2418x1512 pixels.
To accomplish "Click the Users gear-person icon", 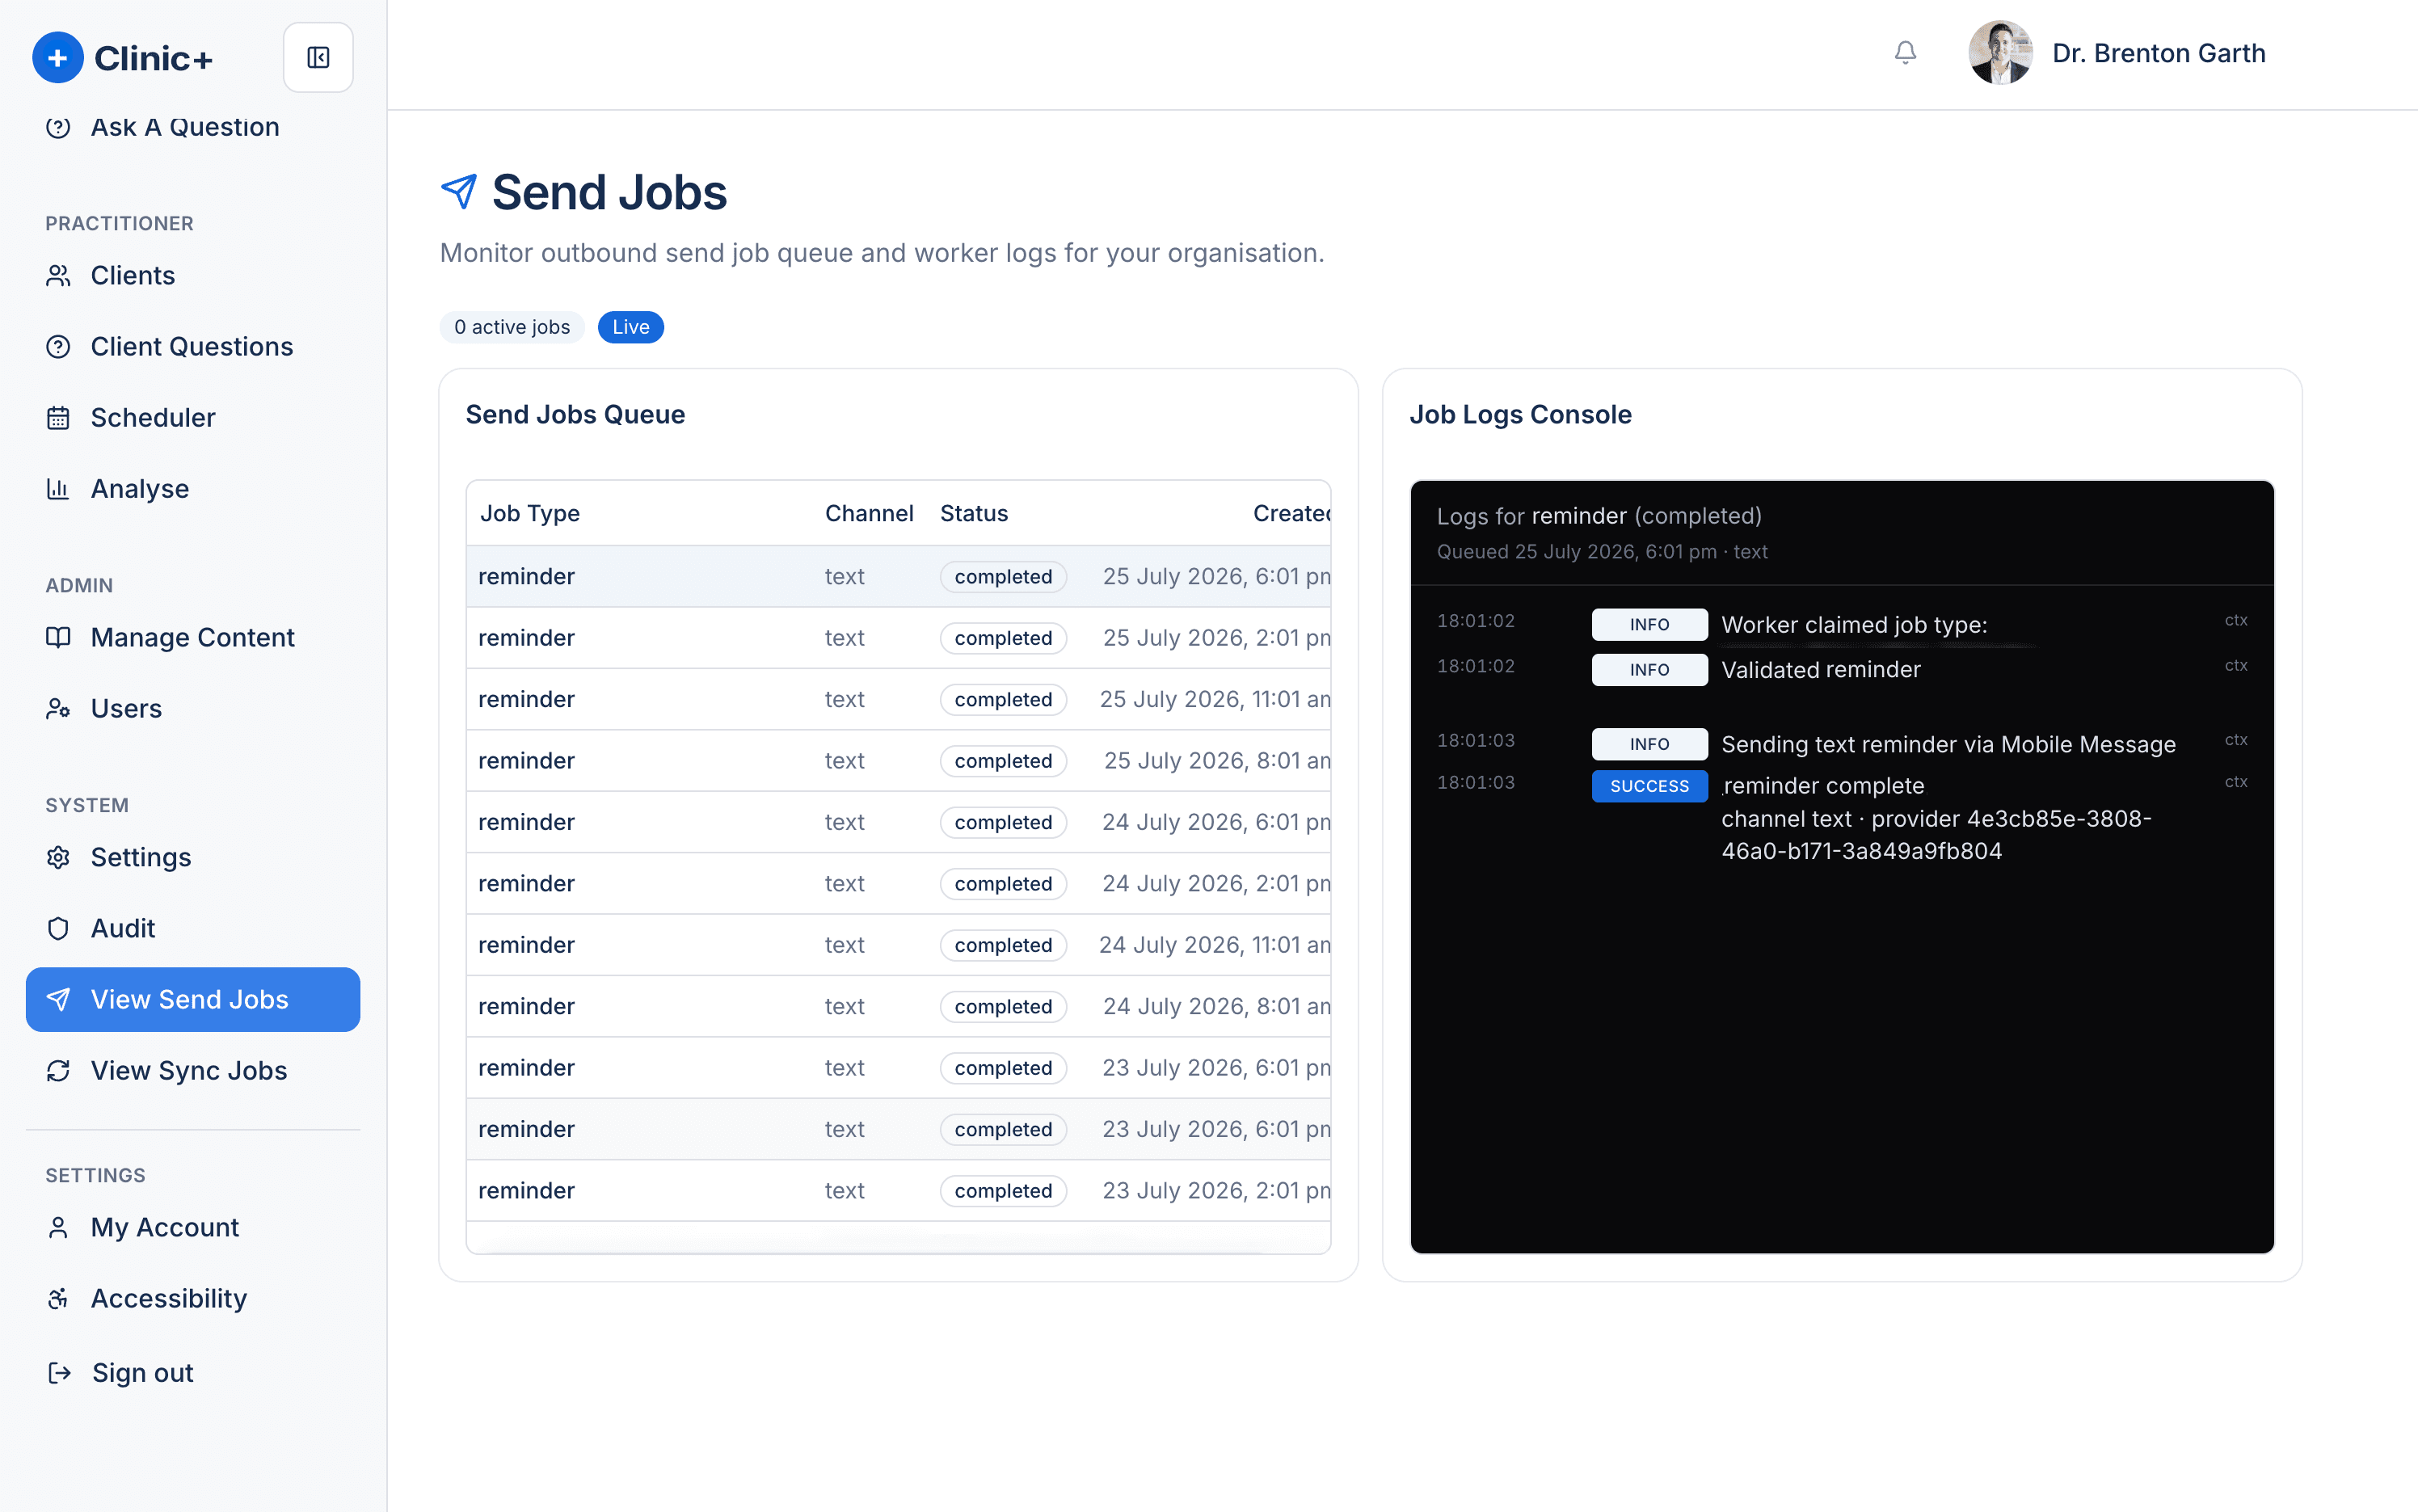I will click(x=58, y=708).
